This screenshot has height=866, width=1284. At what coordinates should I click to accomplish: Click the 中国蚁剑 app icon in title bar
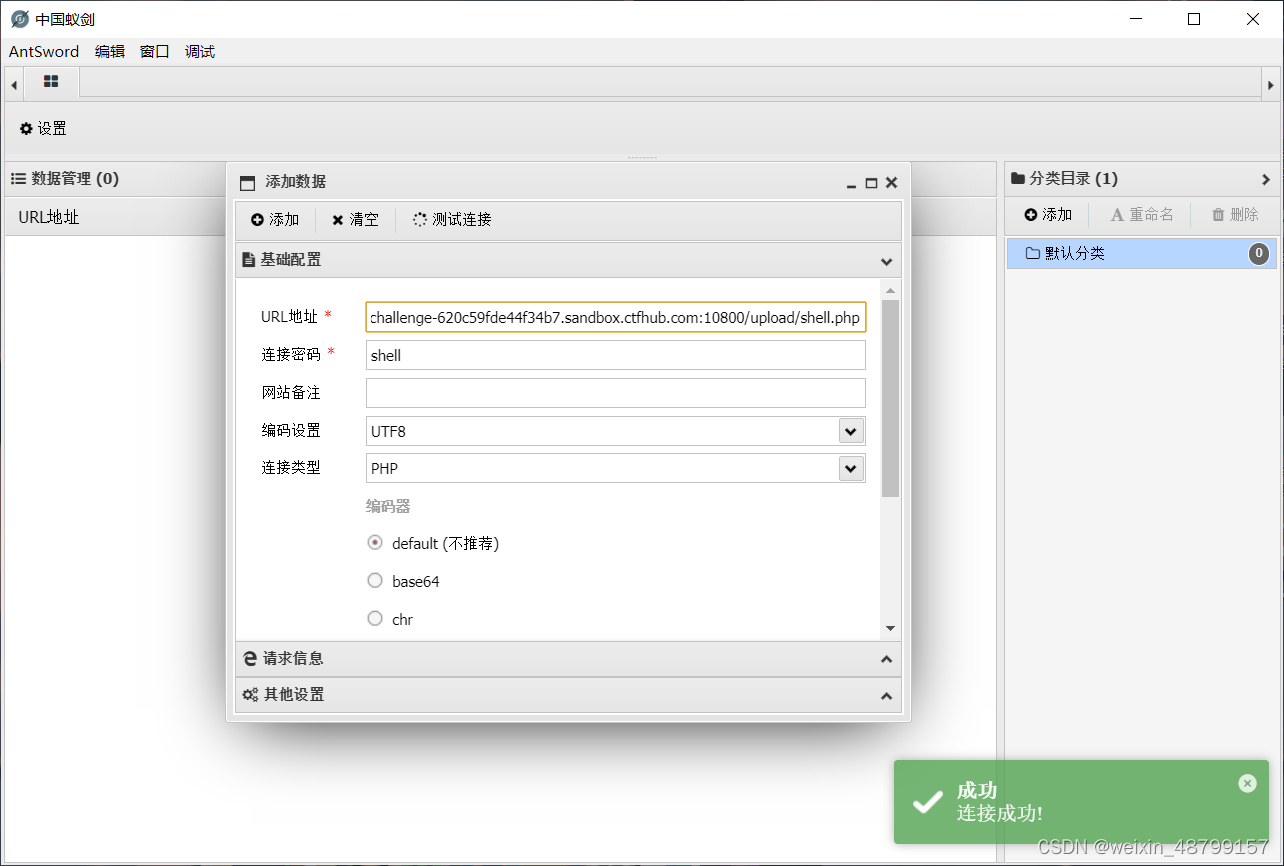pos(20,19)
